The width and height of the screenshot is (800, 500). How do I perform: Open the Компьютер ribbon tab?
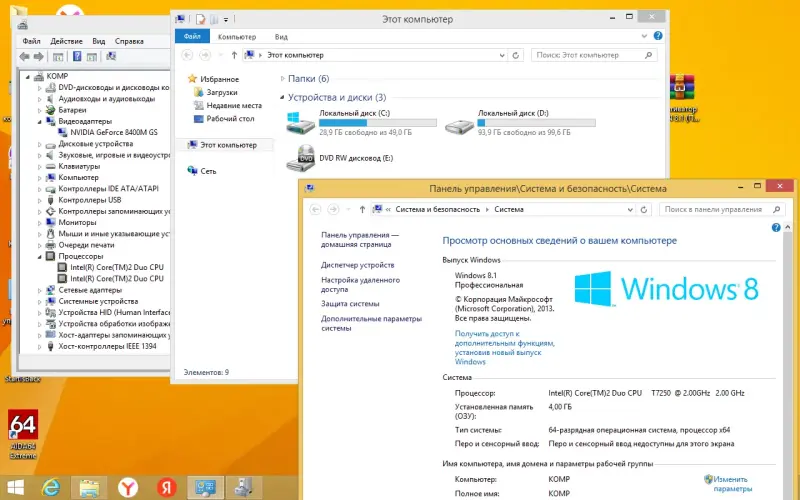(x=237, y=37)
